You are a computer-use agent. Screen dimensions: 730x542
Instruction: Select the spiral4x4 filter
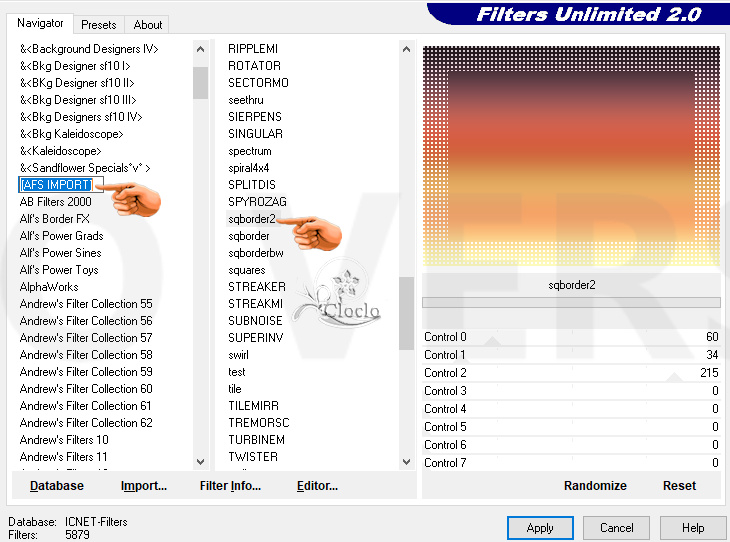tap(249, 168)
